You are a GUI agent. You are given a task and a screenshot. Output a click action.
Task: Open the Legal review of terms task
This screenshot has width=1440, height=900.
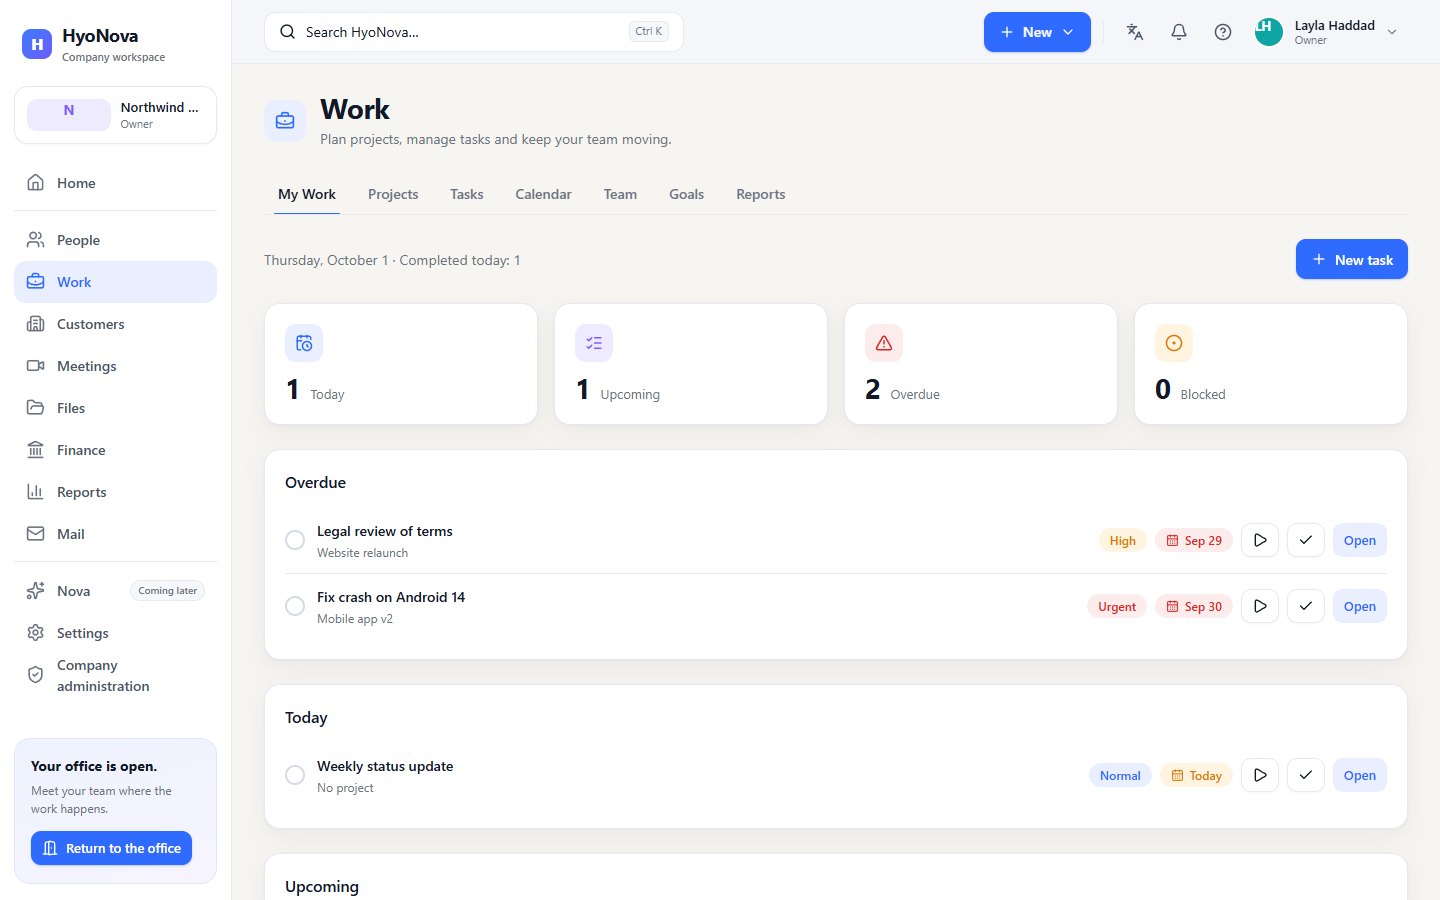pos(1360,540)
